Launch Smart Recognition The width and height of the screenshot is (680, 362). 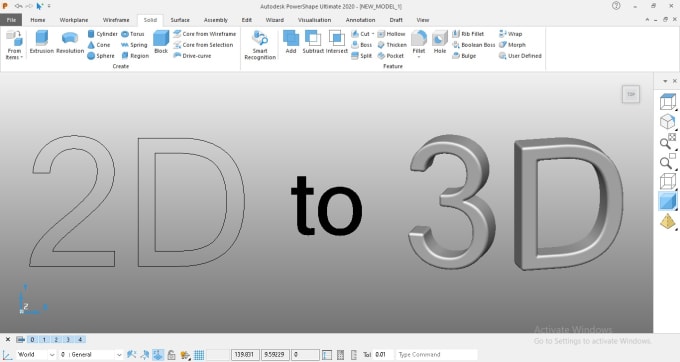pyautogui.click(x=260, y=45)
